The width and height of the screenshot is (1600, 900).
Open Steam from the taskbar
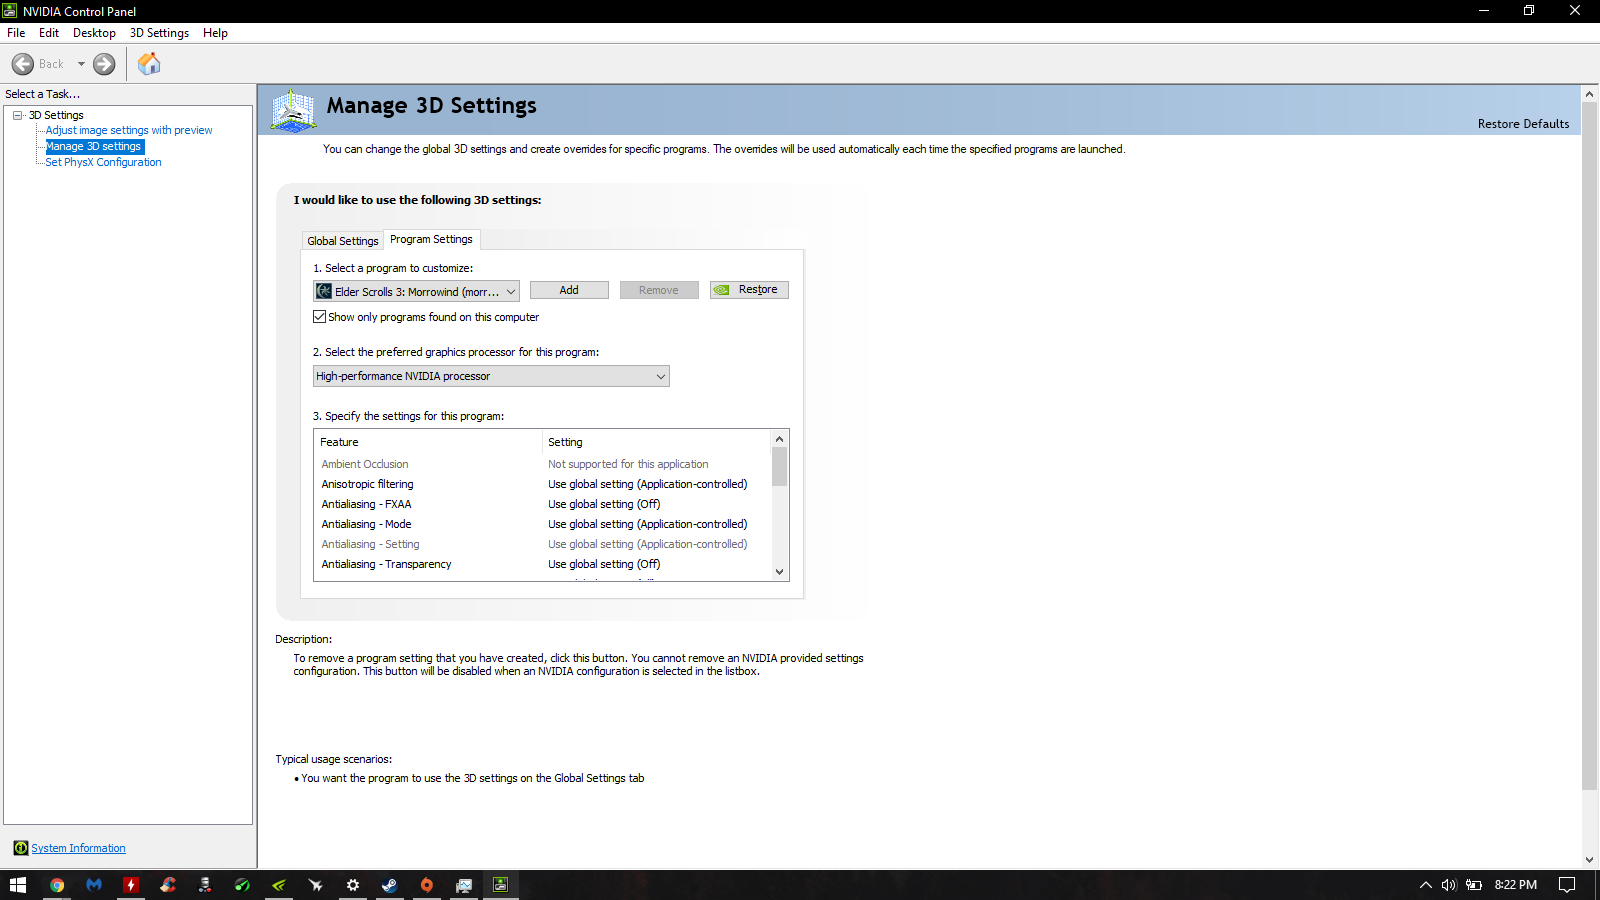[390, 885]
